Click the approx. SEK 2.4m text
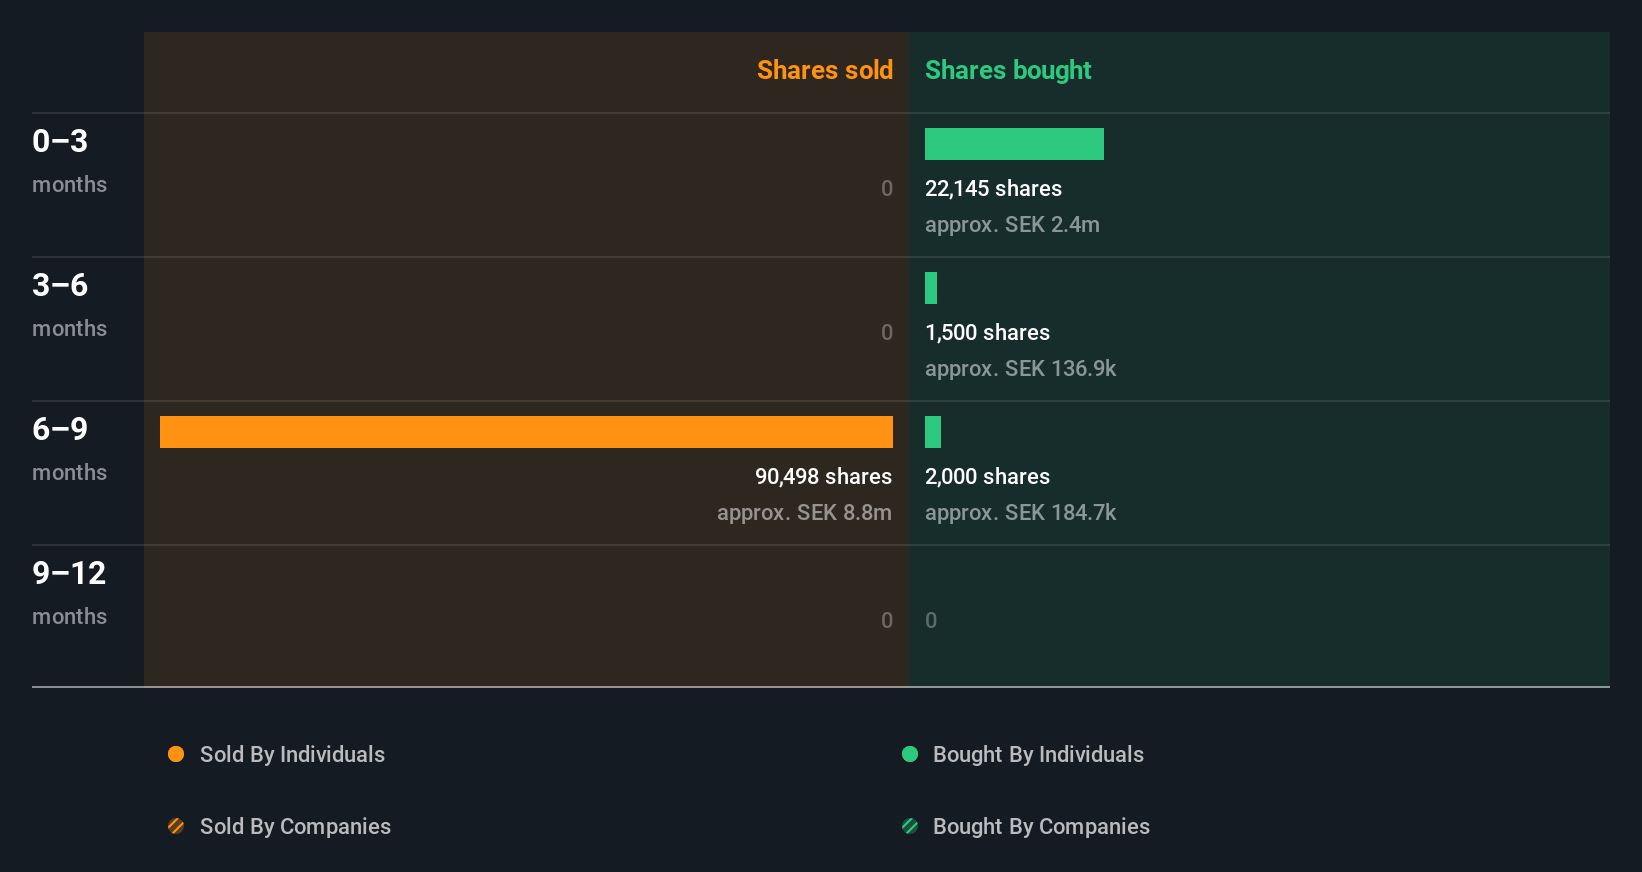Image resolution: width=1642 pixels, height=872 pixels. [1012, 225]
